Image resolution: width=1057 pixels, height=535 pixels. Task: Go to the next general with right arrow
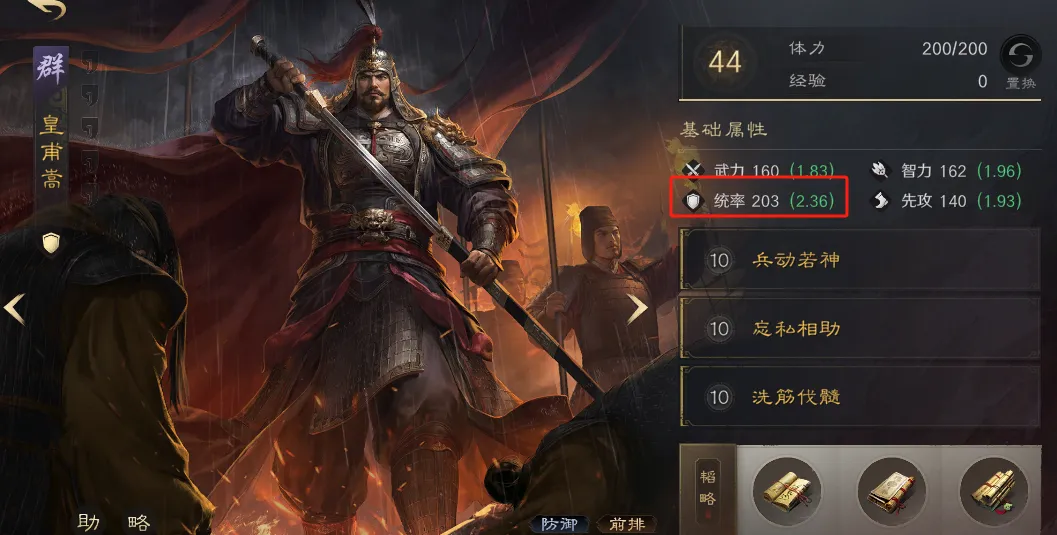[x=637, y=309]
